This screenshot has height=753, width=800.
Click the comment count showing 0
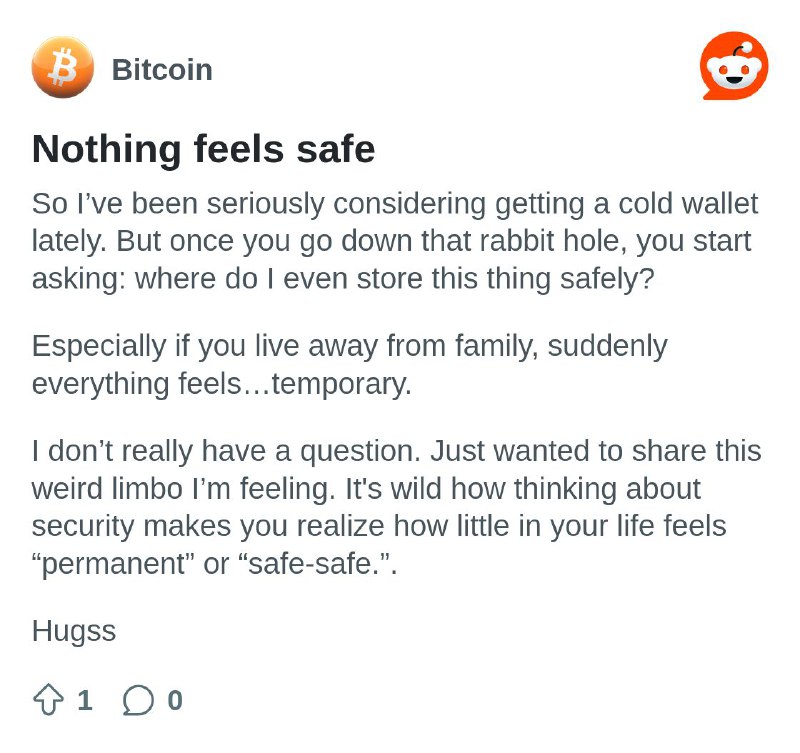[x=175, y=700]
